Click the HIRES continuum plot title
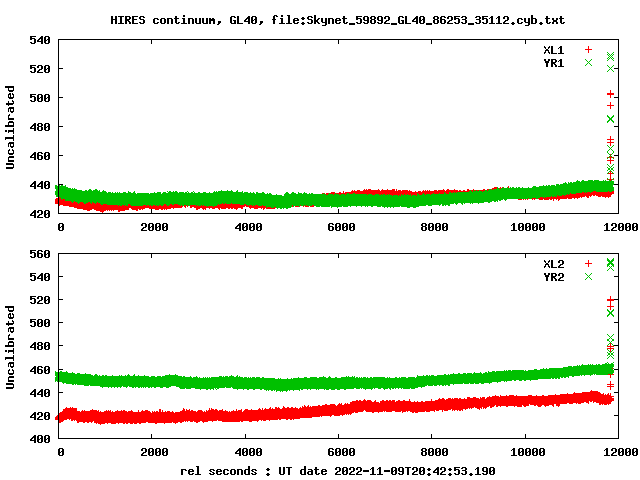This screenshot has height=480, width=640. click(338, 20)
